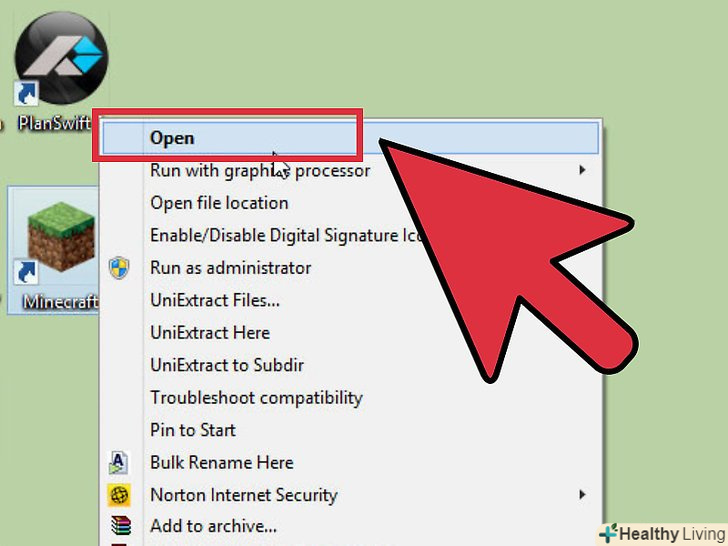Choose Open file location
Screen dimensions: 728x546
[x=219, y=203]
